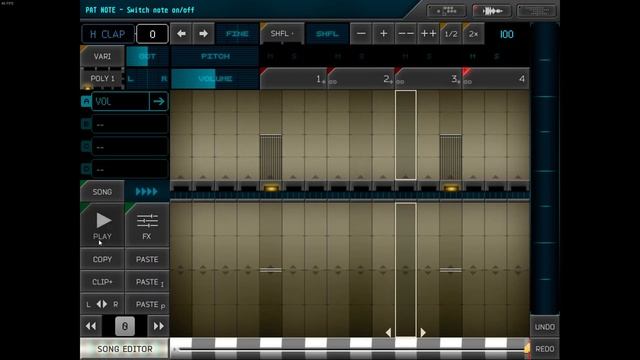The height and width of the screenshot is (360, 640).
Task: Click the PASTE P button
Action: [147, 304]
